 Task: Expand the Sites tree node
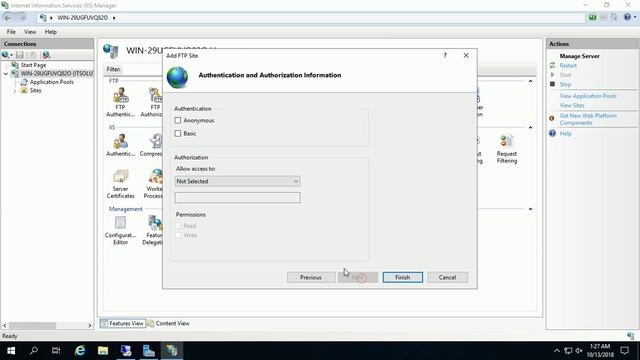(15, 91)
